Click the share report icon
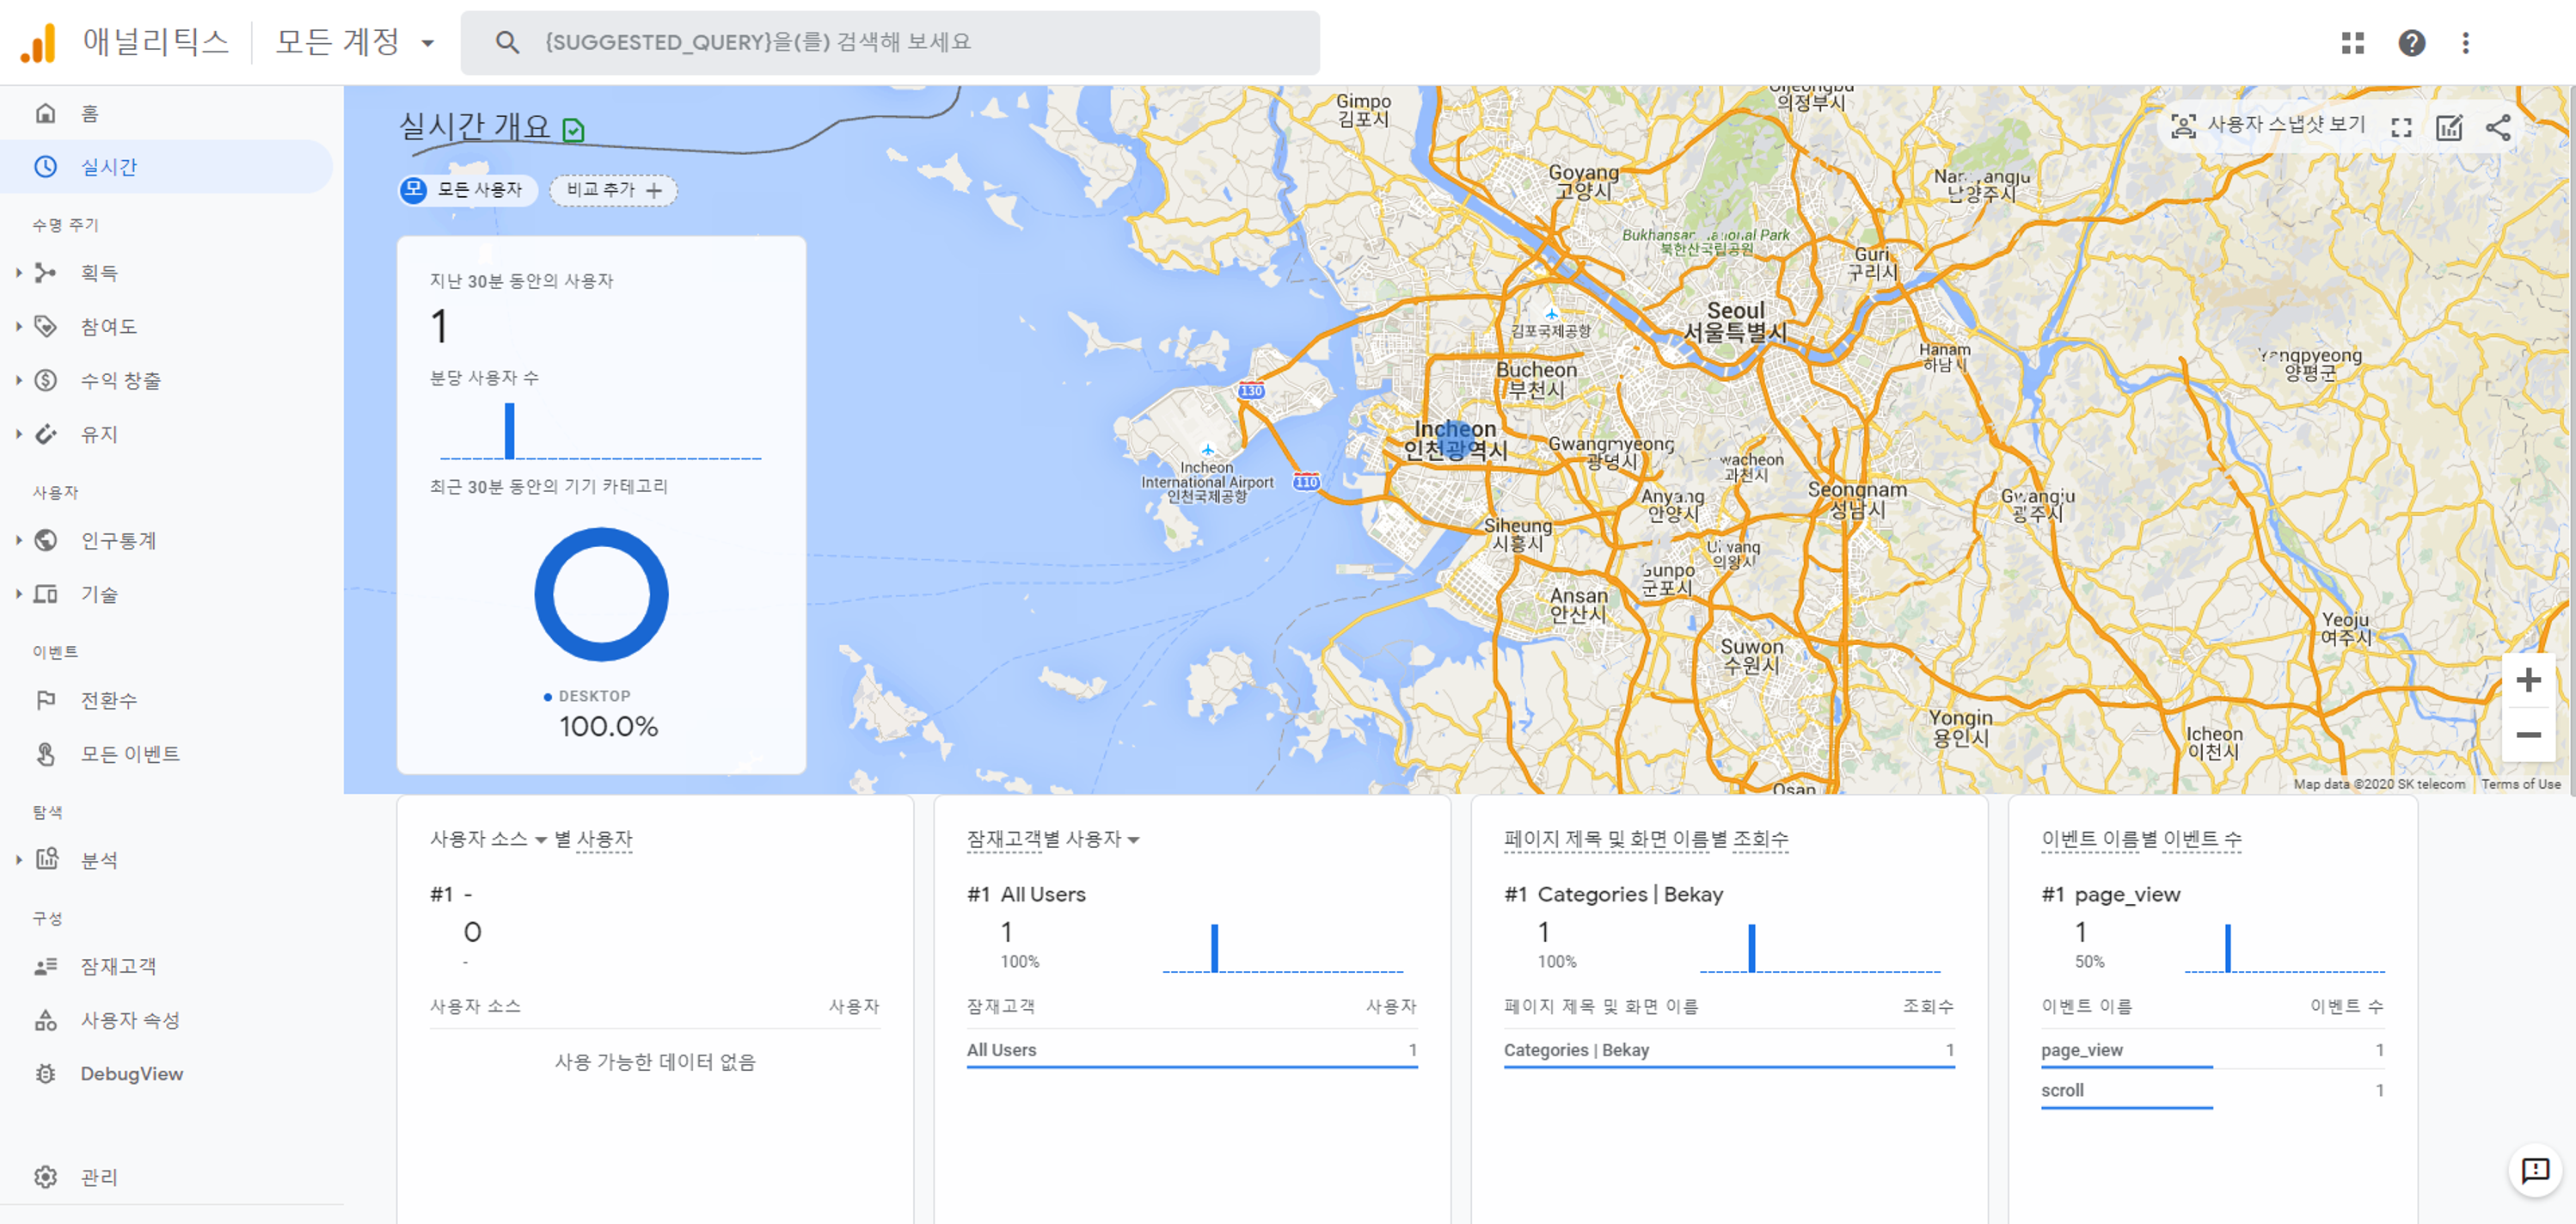 [2498, 127]
